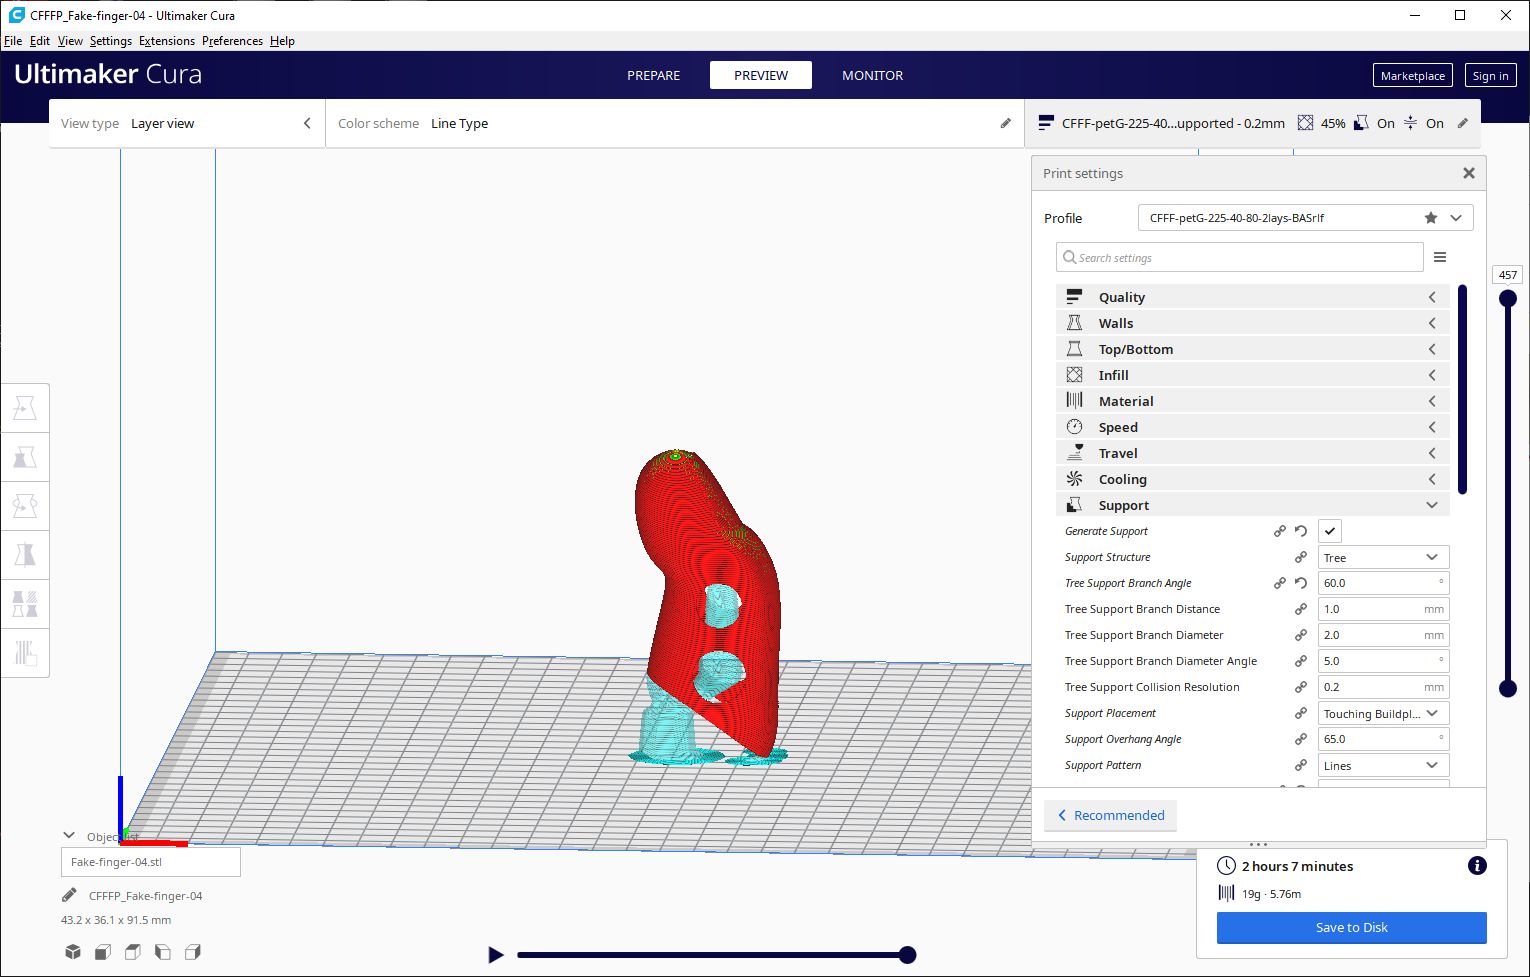
Task: Uncheck the Generate Support checkbox
Action: [x=1330, y=531]
